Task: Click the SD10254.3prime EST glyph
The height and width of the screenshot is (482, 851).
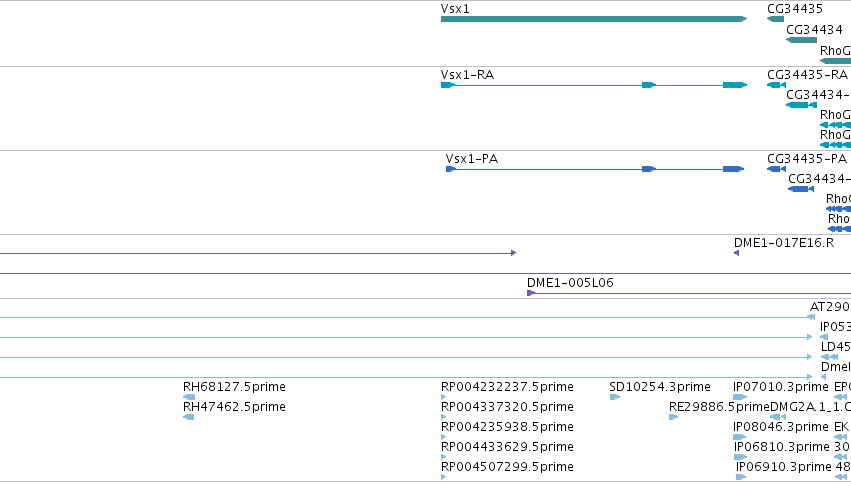Action: coord(614,397)
